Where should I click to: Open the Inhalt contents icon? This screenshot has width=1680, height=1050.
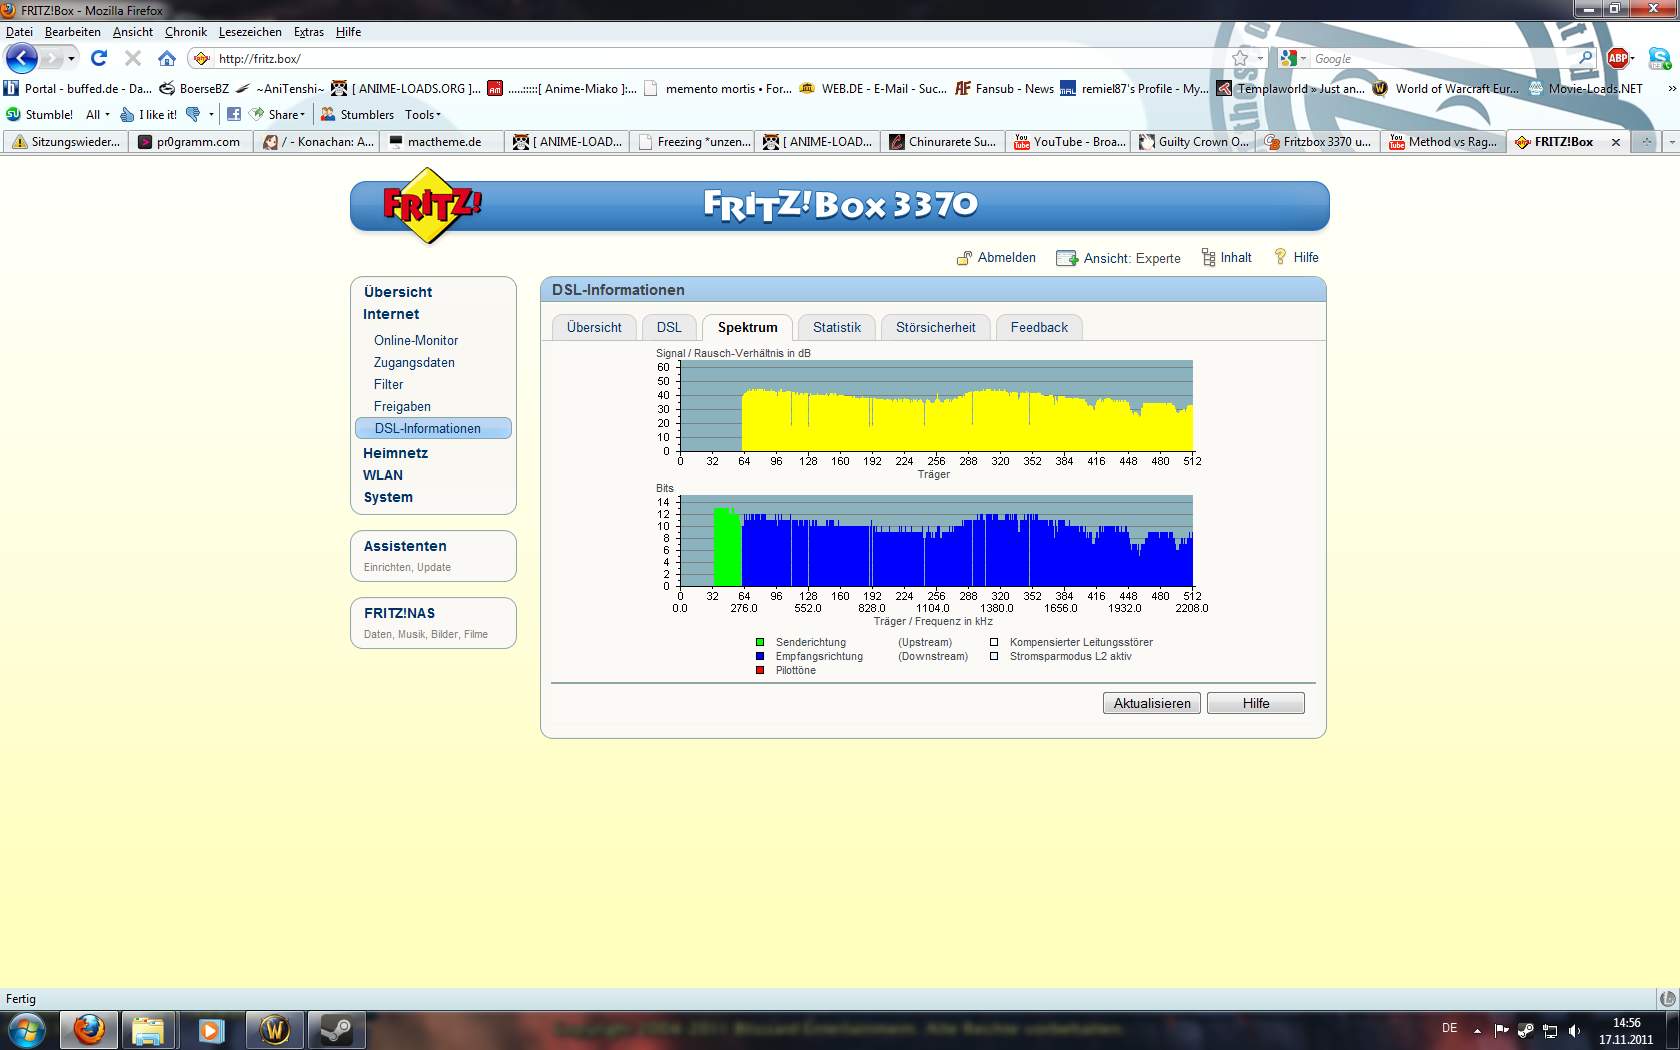tap(1208, 257)
